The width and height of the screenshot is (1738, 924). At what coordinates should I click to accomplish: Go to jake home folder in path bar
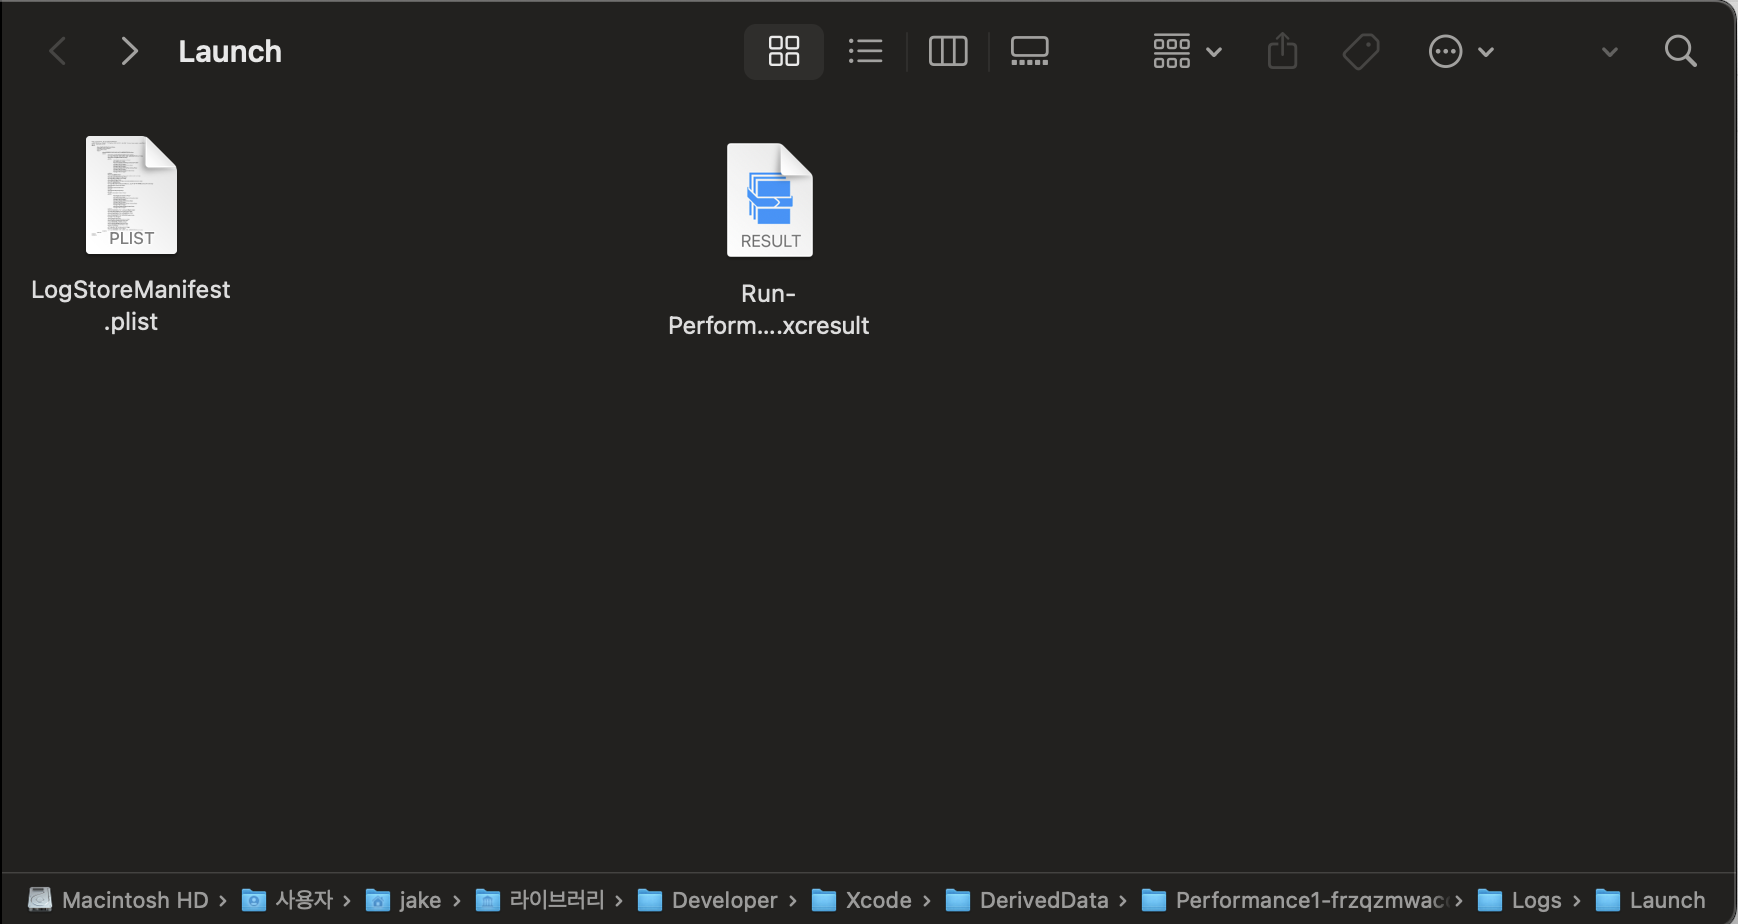[404, 900]
